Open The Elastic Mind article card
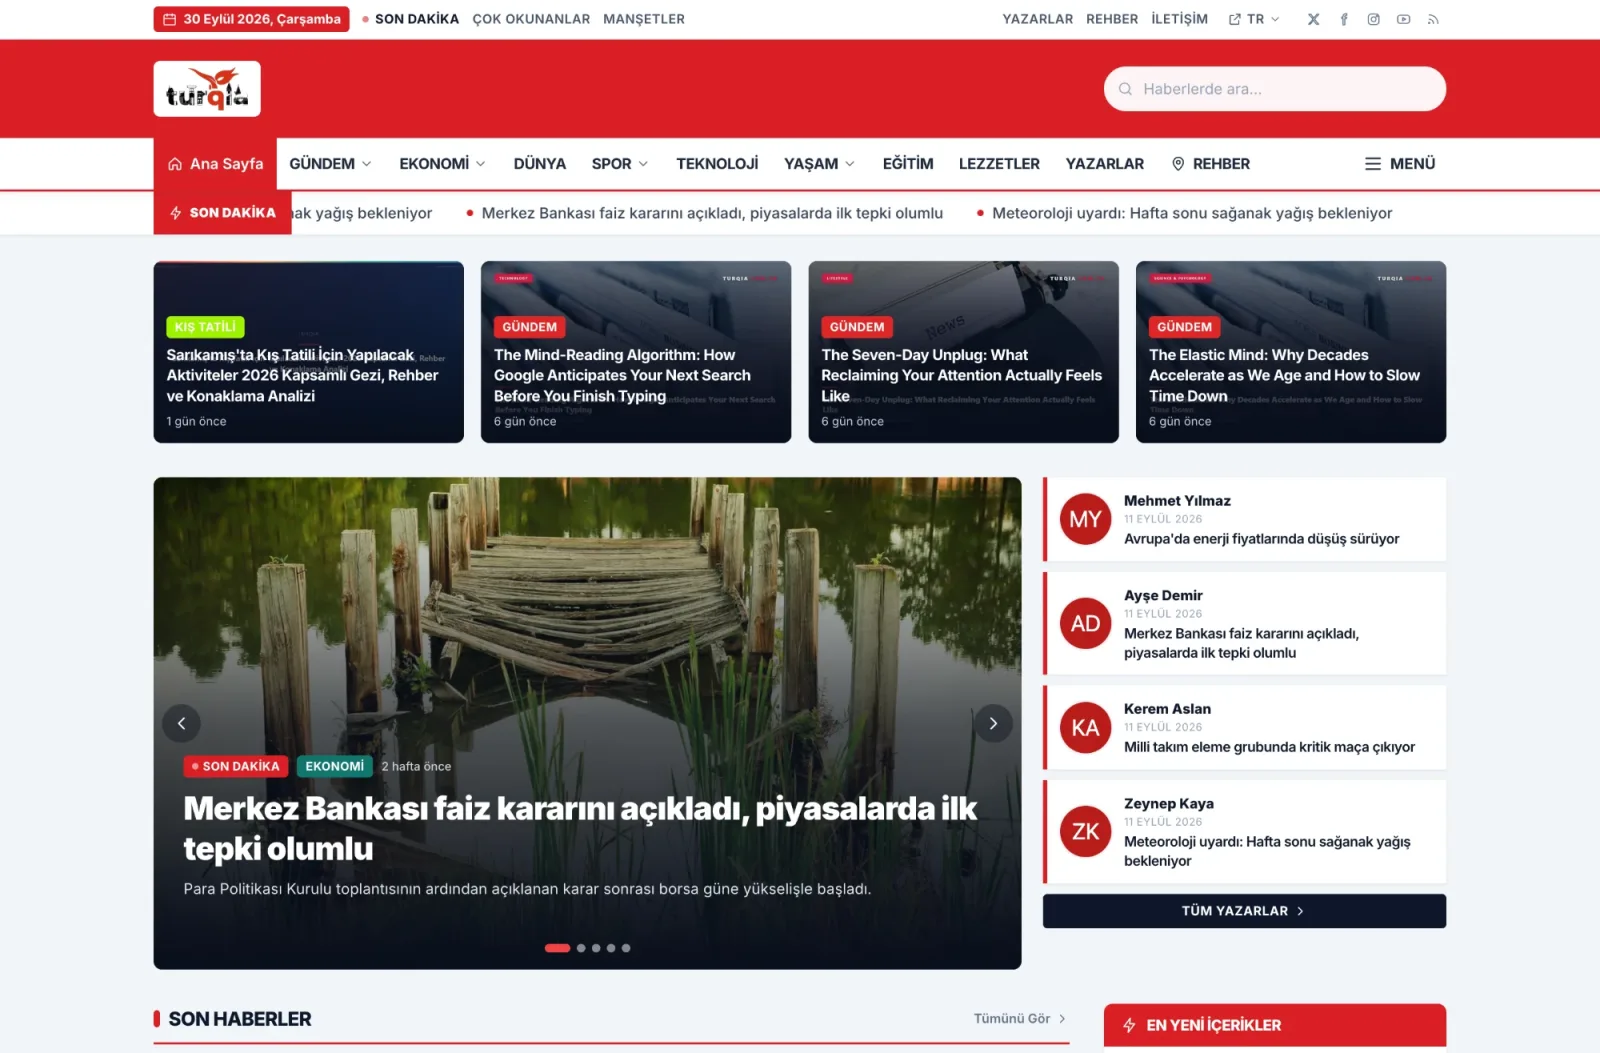 (1291, 352)
